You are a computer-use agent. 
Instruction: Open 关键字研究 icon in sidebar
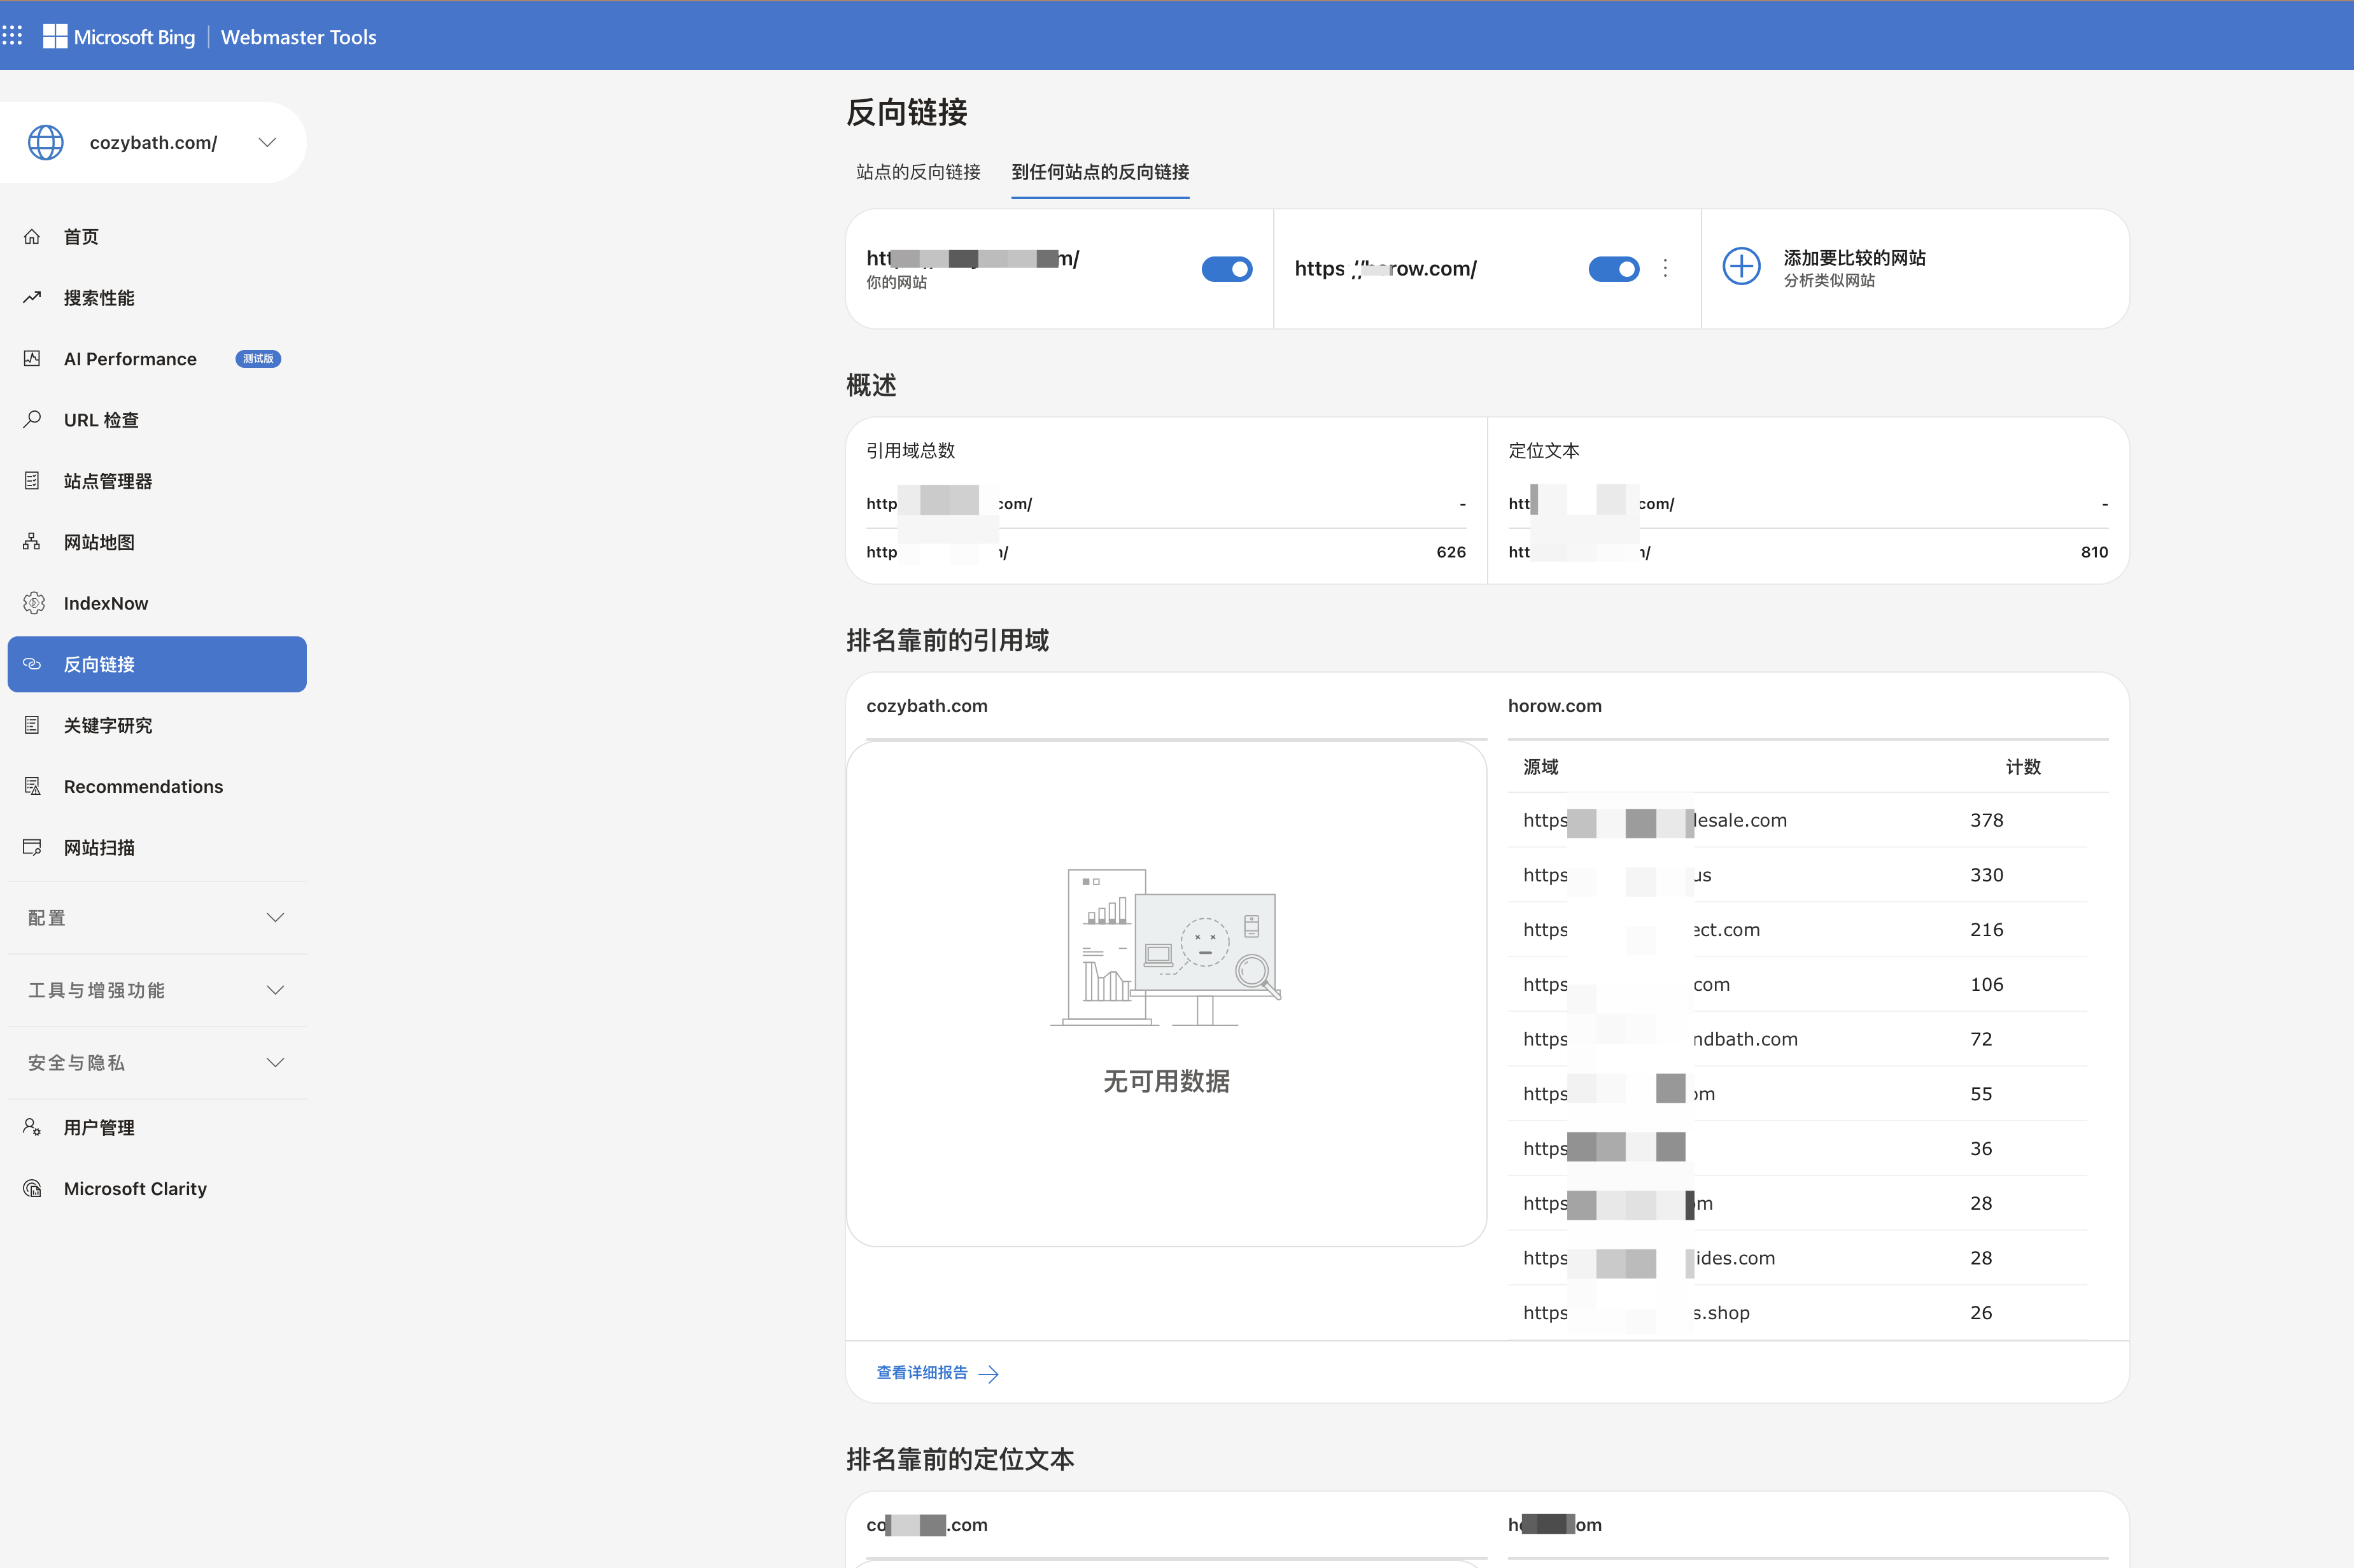point(32,724)
